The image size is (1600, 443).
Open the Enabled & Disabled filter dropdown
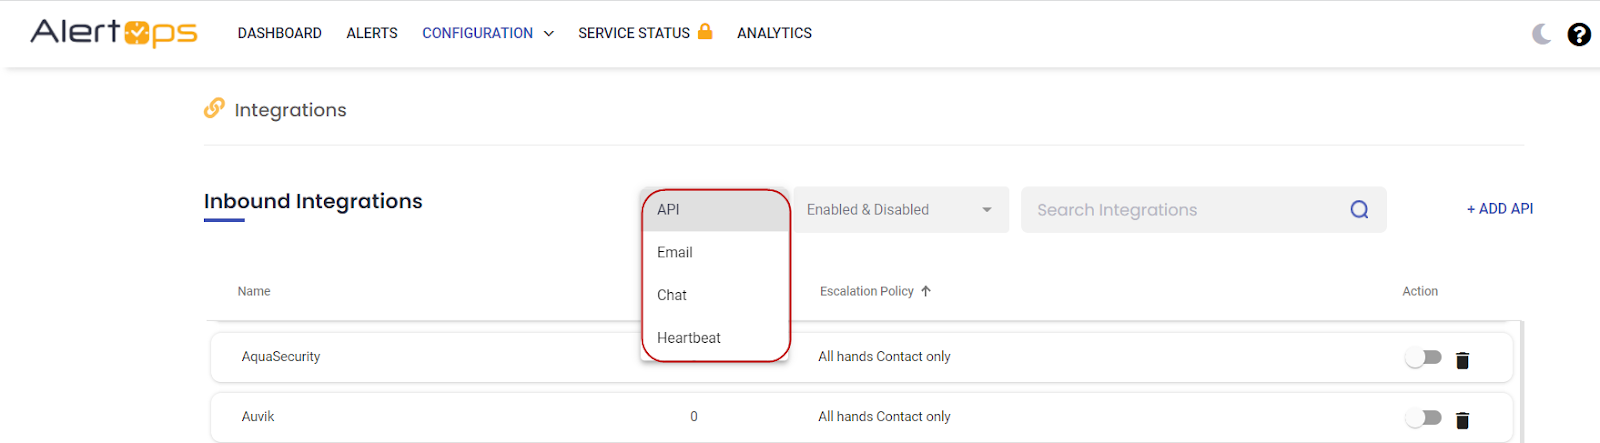(x=900, y=210)
